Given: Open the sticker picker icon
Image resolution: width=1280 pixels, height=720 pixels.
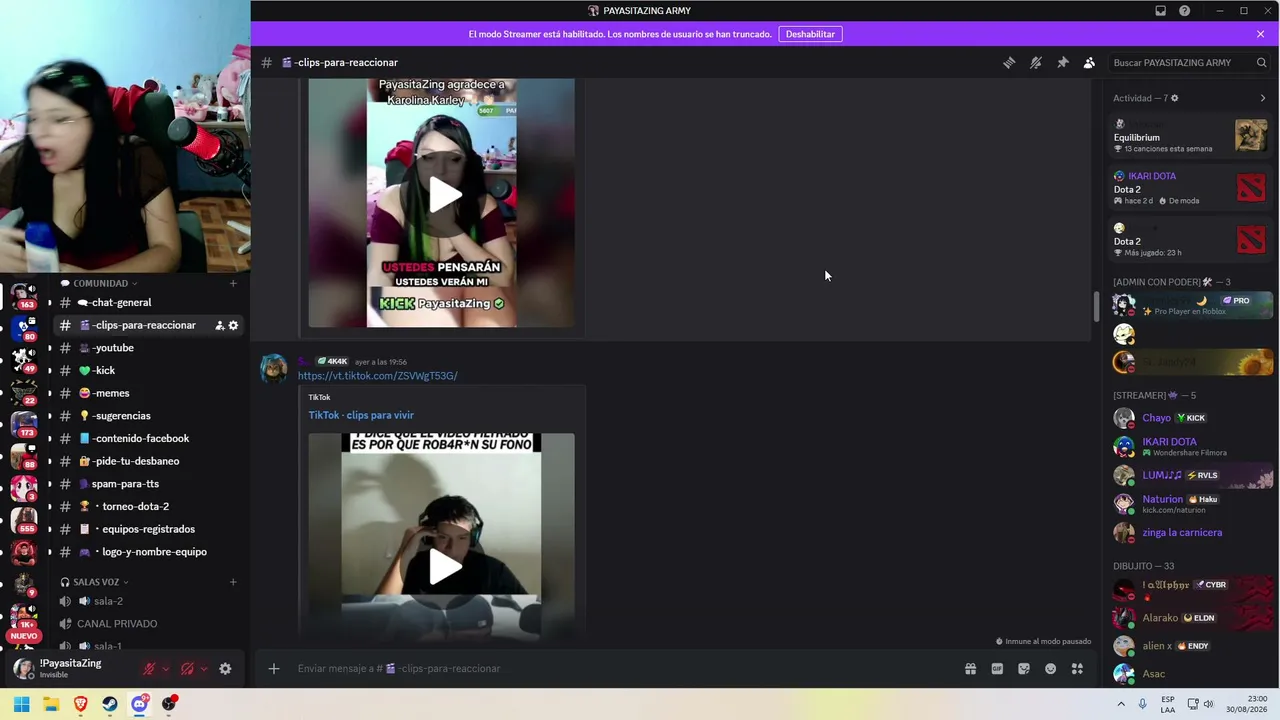Looking at the screenshot, I should click(1024, 669).
